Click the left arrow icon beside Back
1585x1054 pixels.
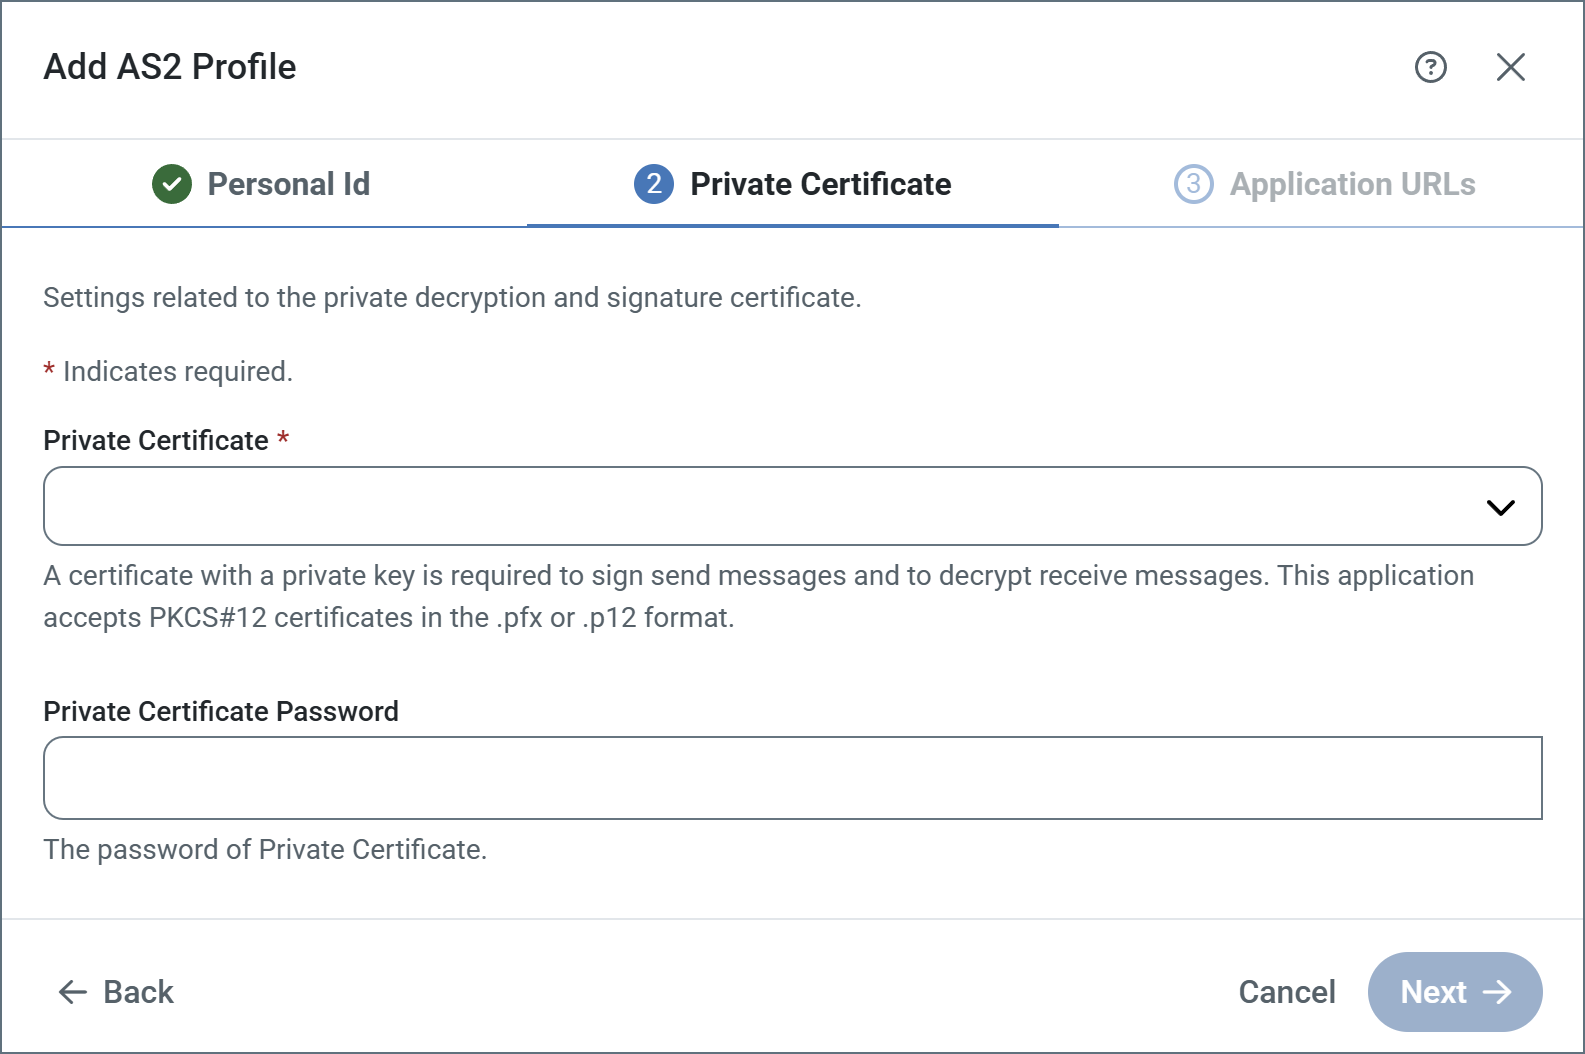coord(73,992)
